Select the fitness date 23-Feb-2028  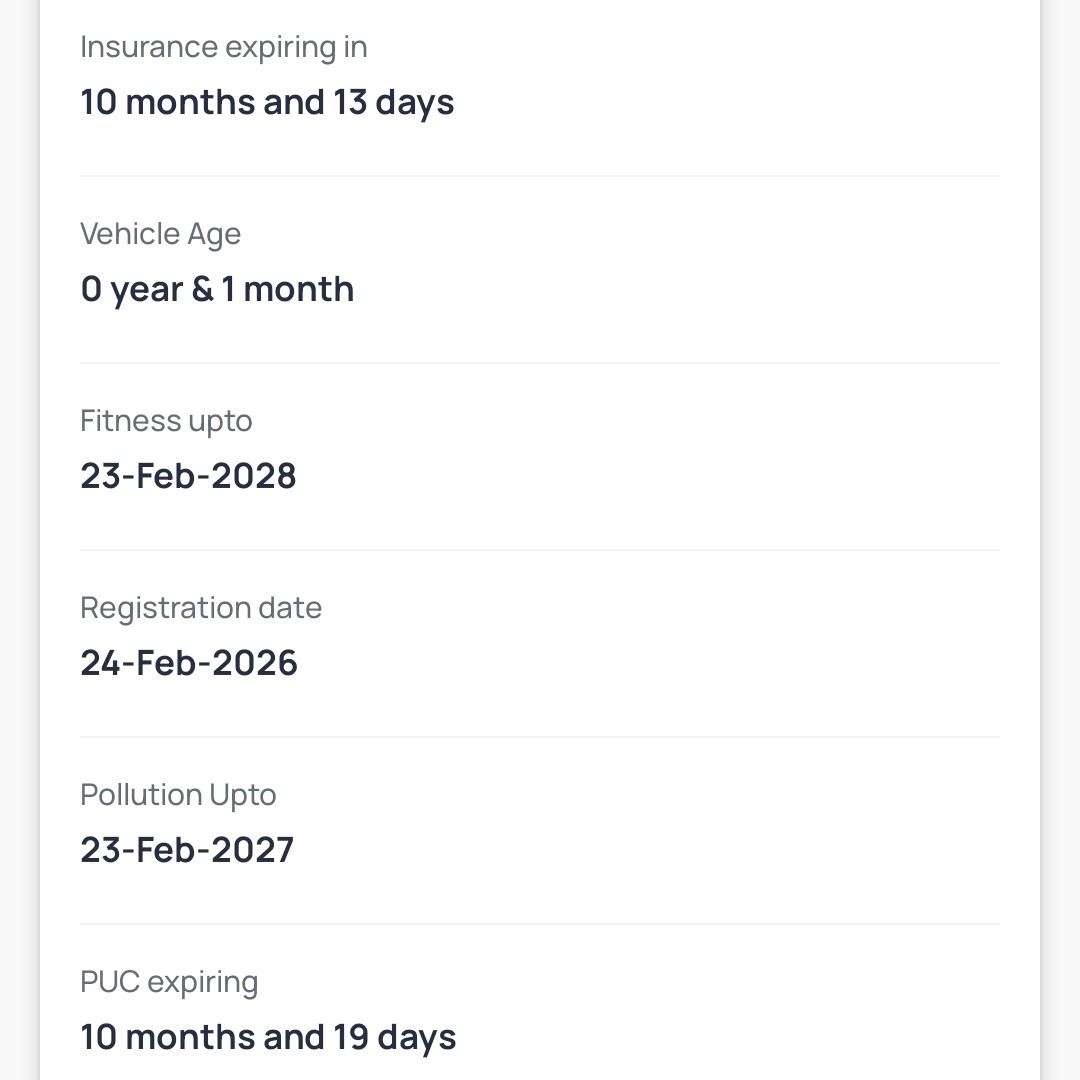pyautogui.click(x=188, y=476)
